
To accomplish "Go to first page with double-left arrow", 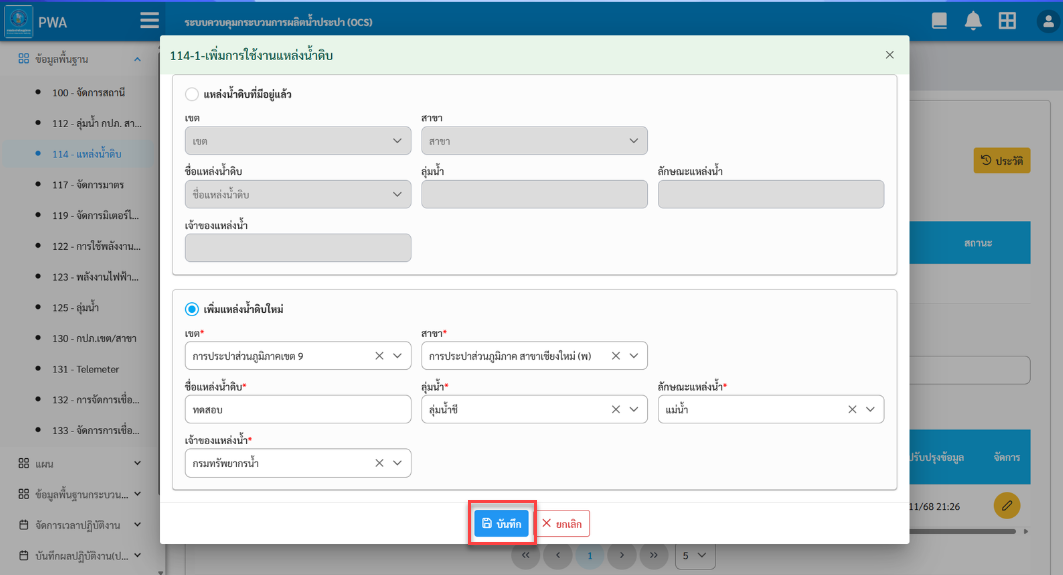I will (x=525, y=555).
